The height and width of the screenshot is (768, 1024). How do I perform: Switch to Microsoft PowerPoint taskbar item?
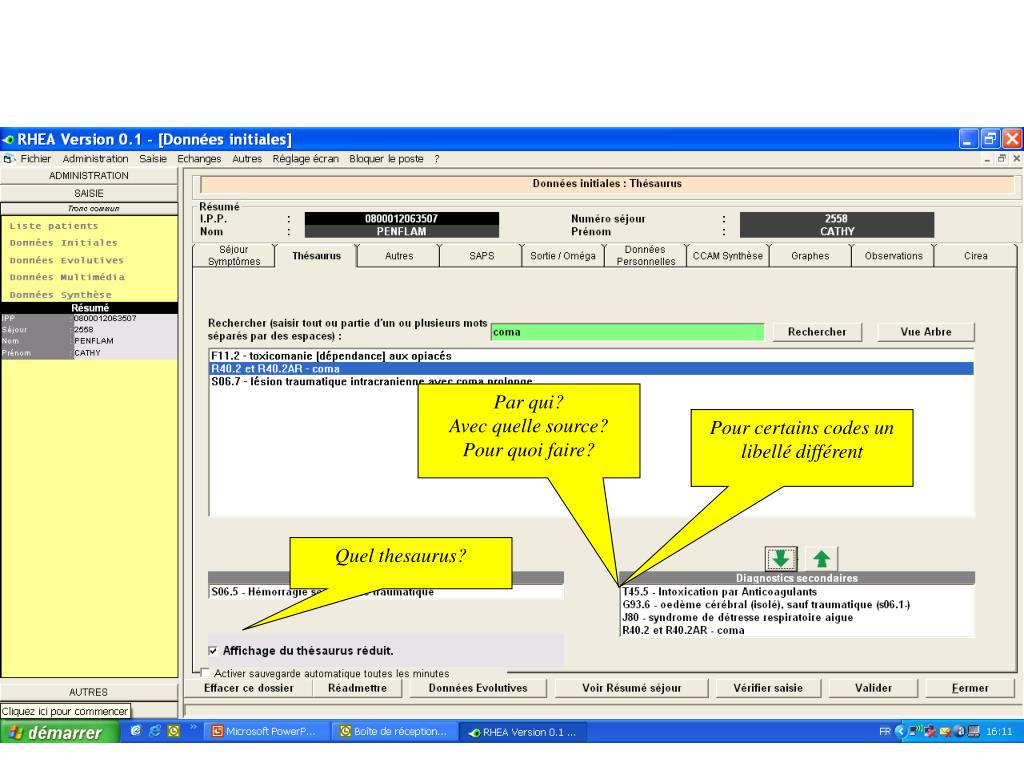click(264, 732)
